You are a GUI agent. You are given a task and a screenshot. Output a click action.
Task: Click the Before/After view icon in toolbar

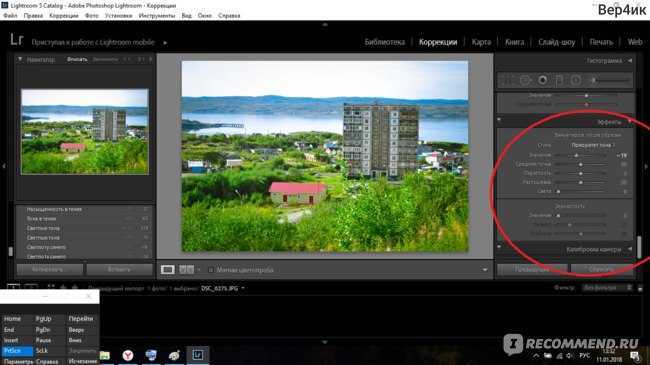coord(186,270)
